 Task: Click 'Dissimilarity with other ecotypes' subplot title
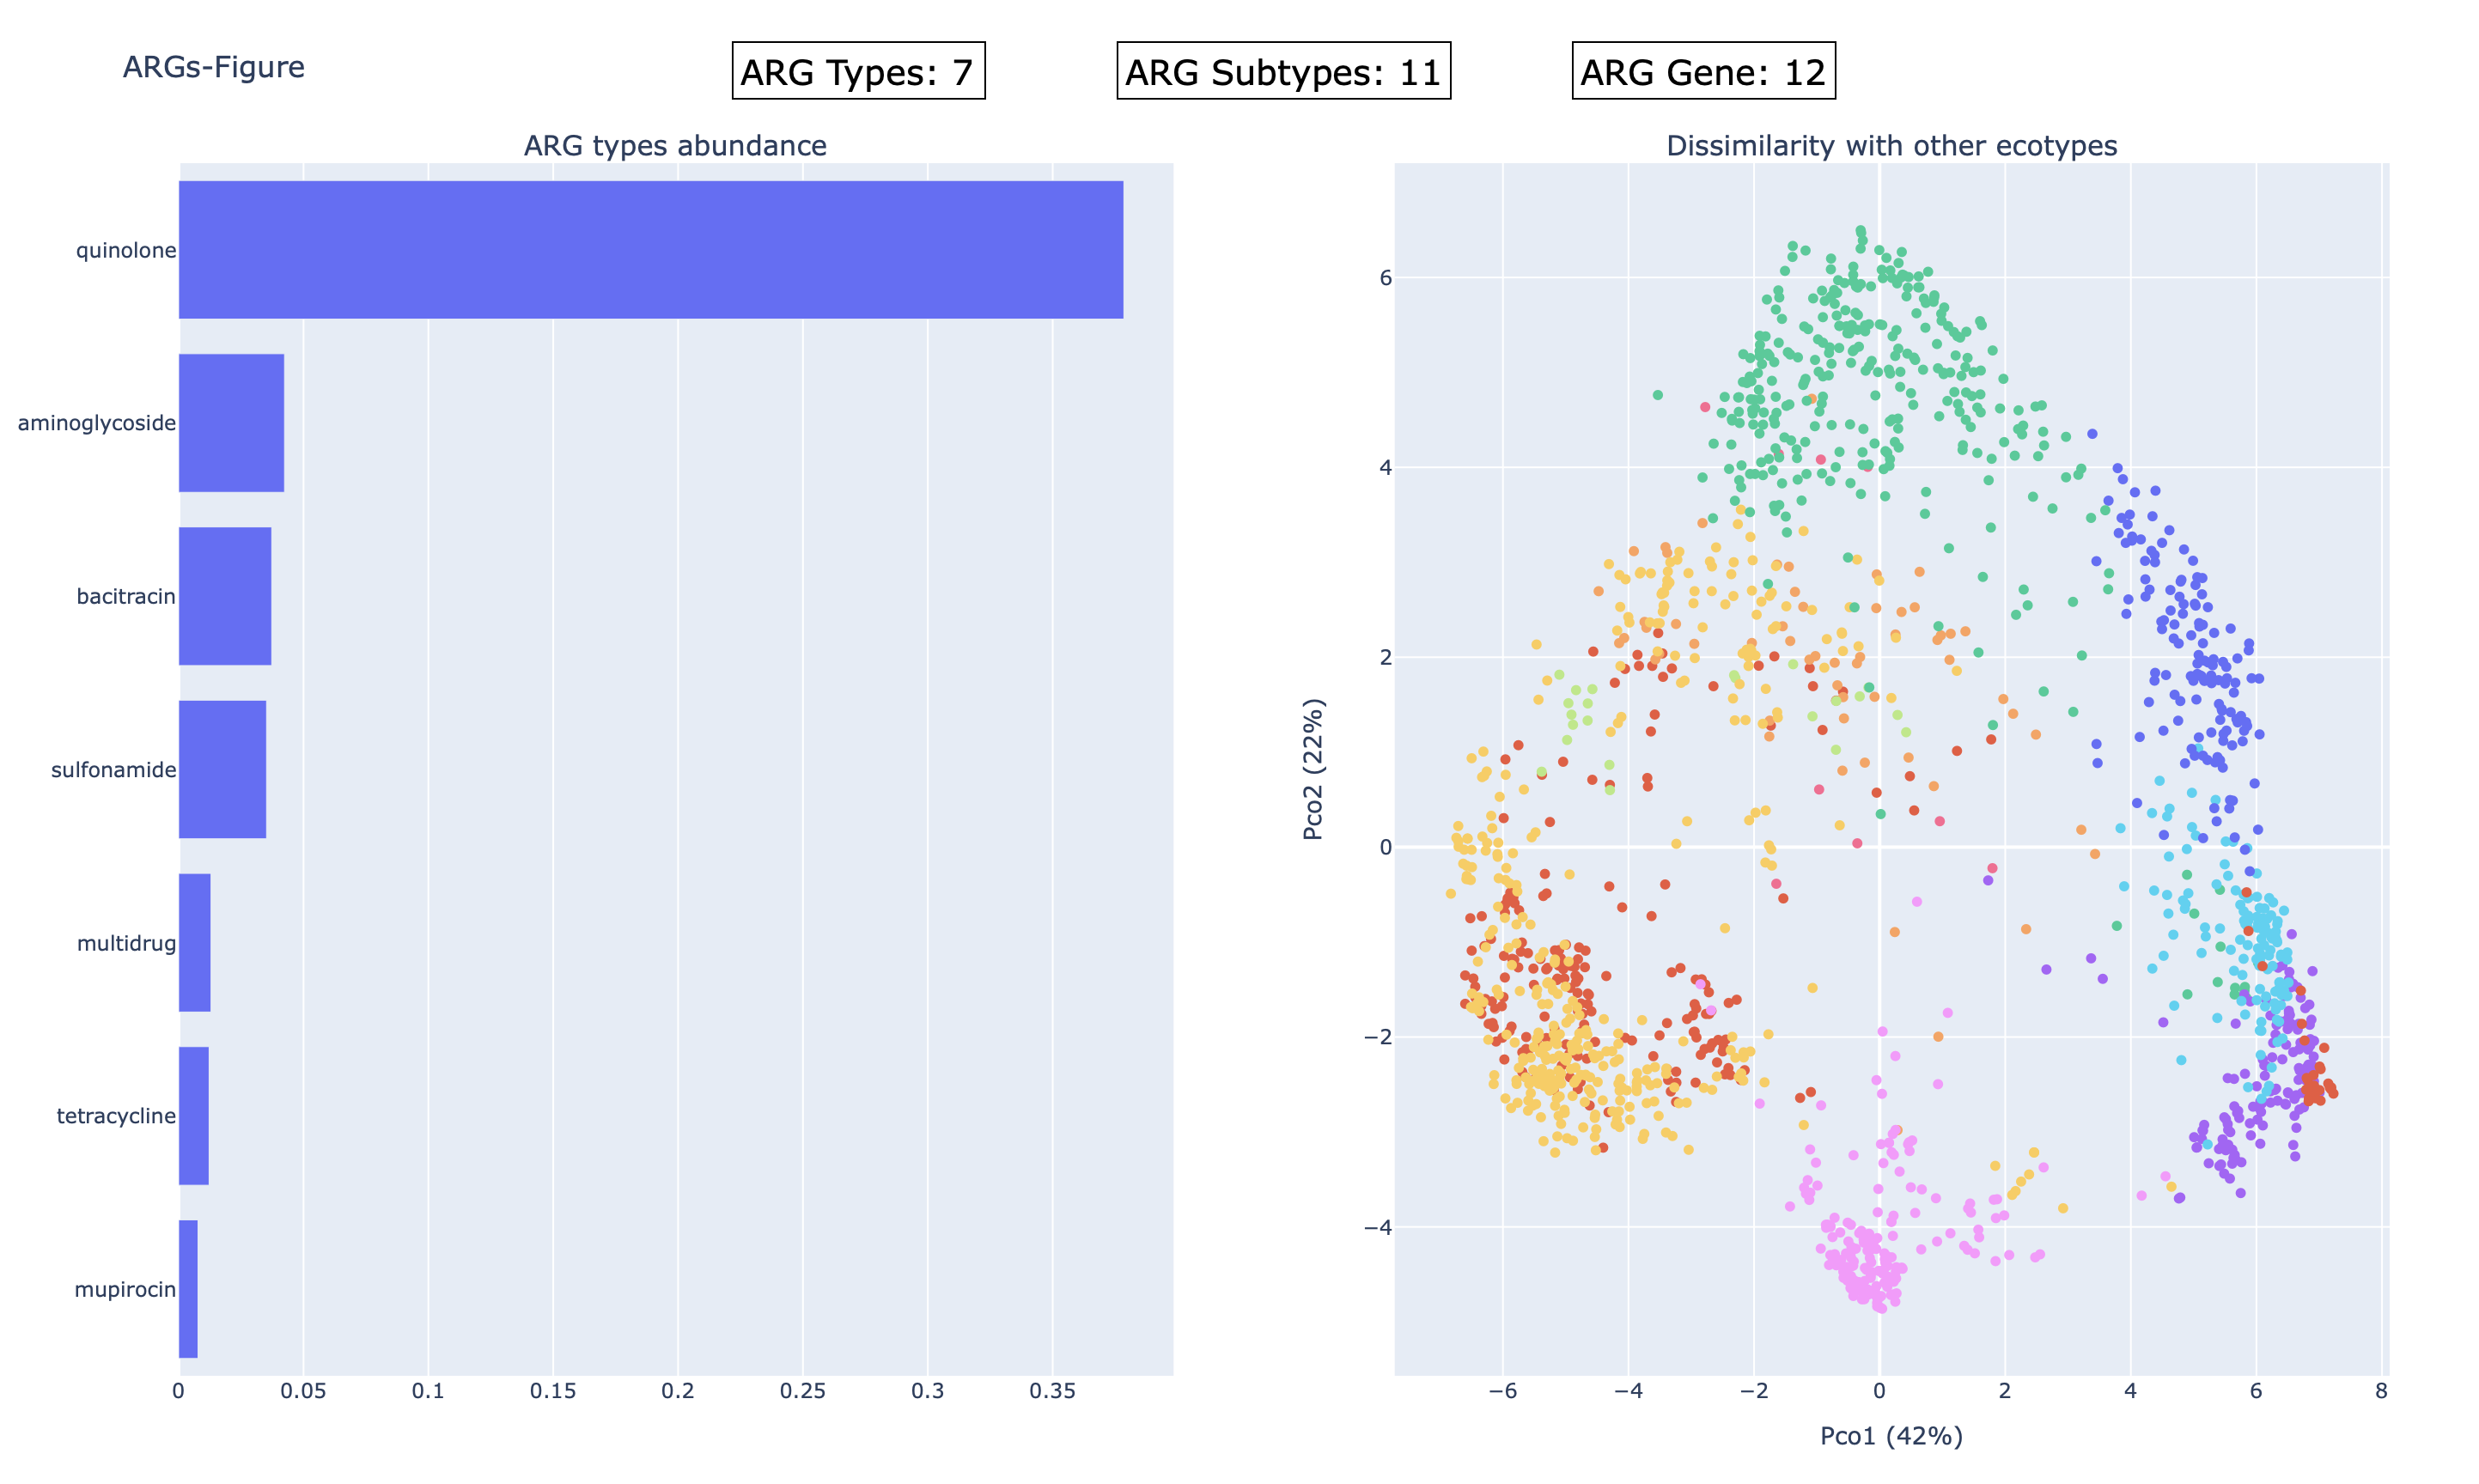(1891, 146)
